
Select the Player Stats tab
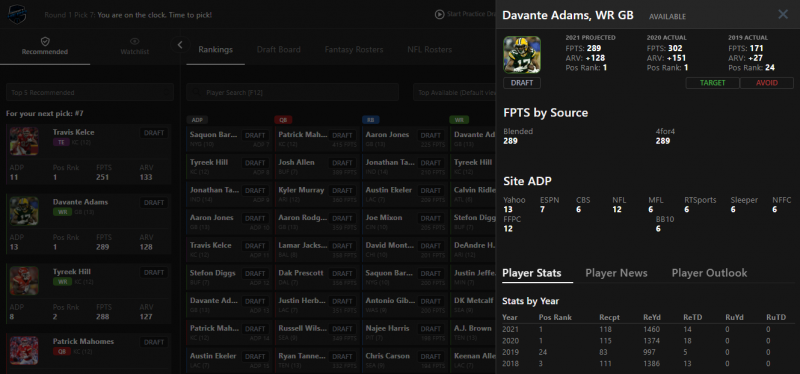coord(532,273)
